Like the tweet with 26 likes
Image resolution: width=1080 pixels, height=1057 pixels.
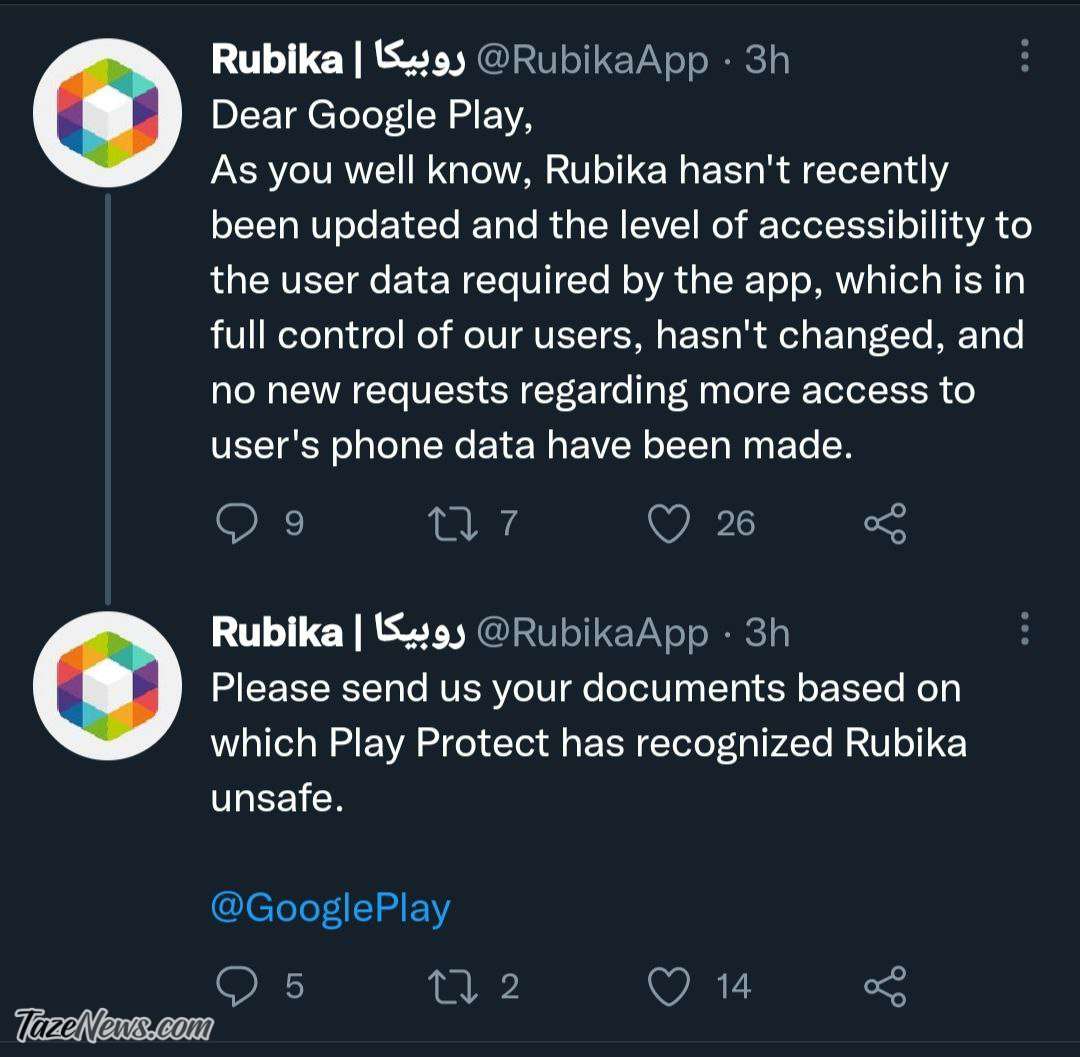[669, 523]
